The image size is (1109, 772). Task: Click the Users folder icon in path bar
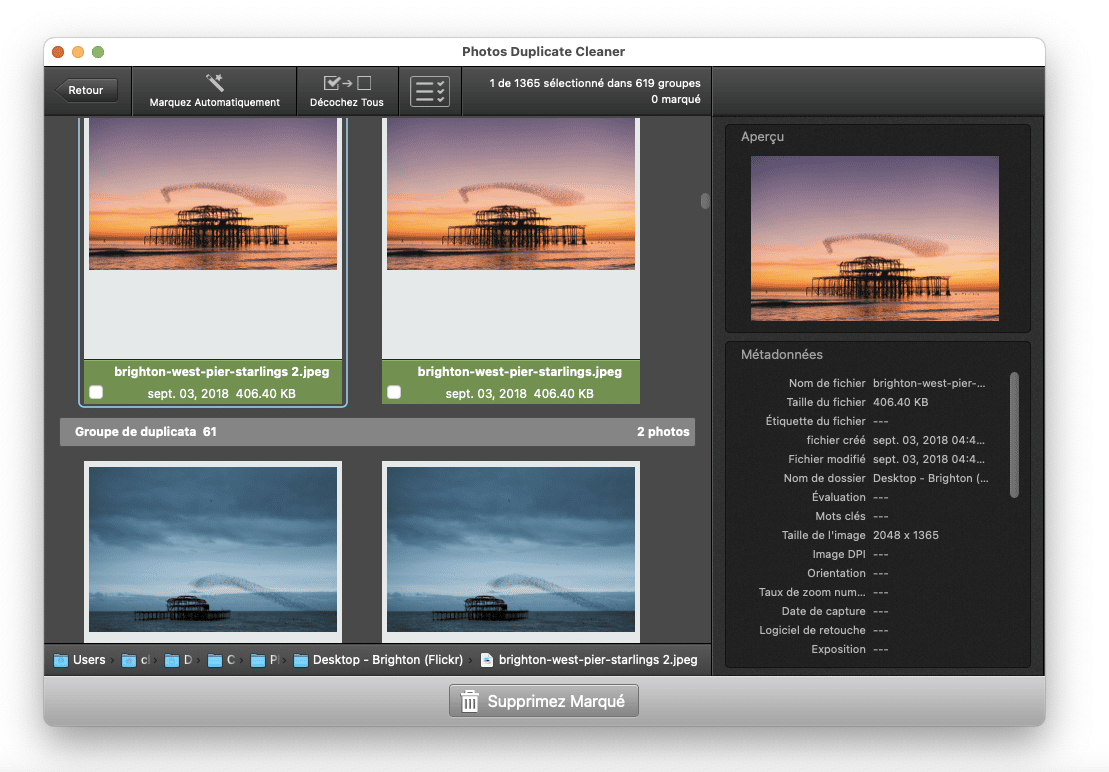tap(62, 660)
